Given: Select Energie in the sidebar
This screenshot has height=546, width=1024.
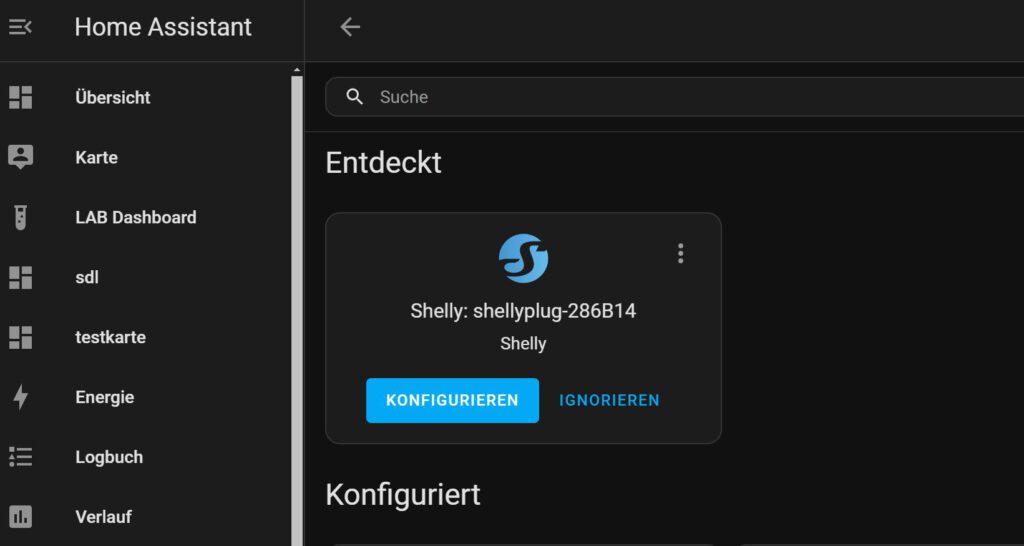Looking at the screenshot, I should (x=104, y=397).
